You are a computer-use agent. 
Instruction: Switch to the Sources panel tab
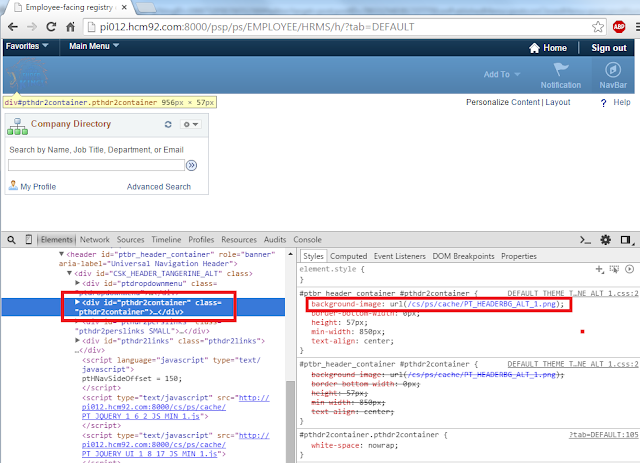130,240
